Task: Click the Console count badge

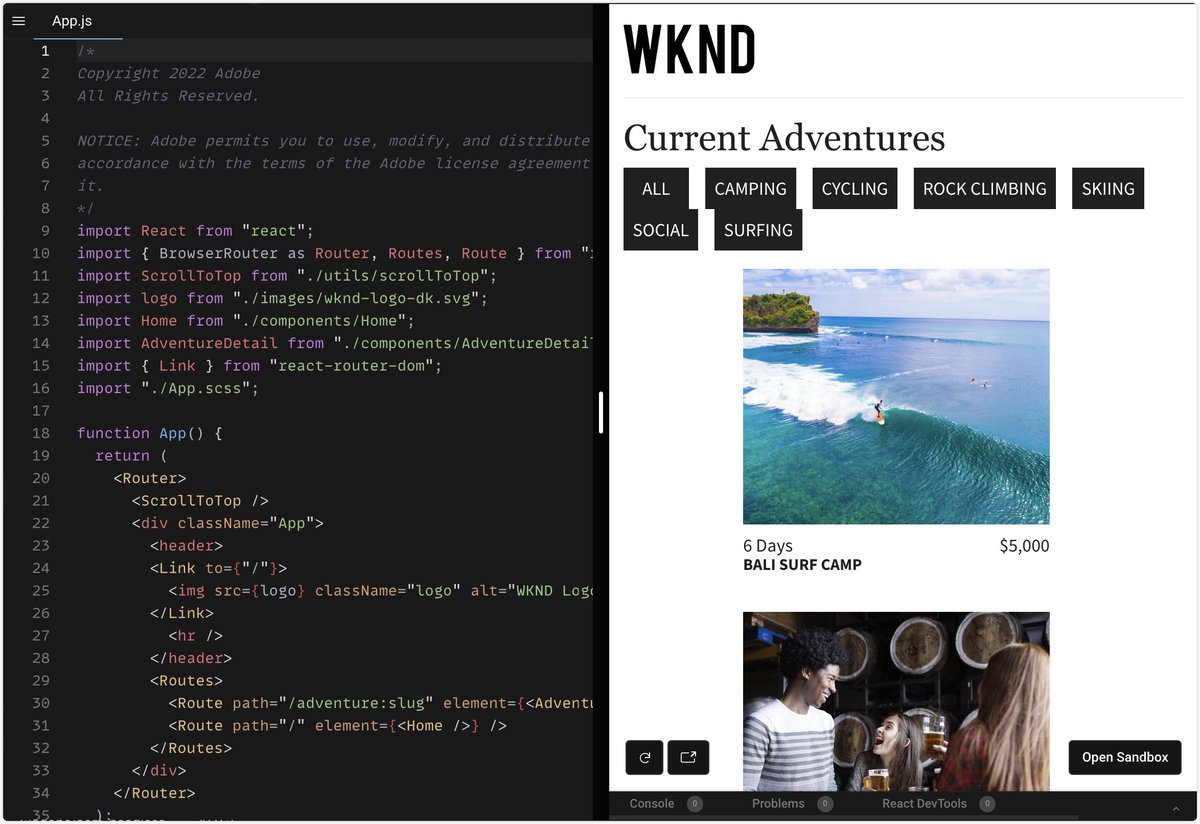Action: (x=695, y=804)
